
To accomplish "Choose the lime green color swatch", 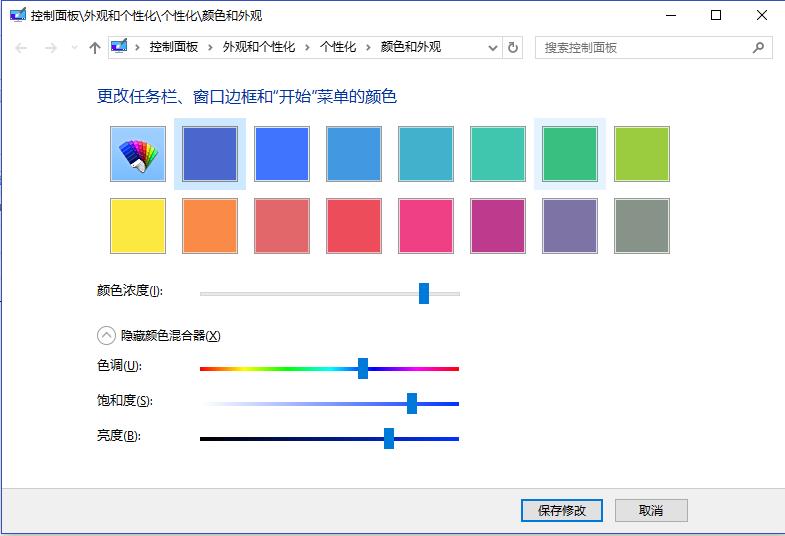I will click(642, 154).
